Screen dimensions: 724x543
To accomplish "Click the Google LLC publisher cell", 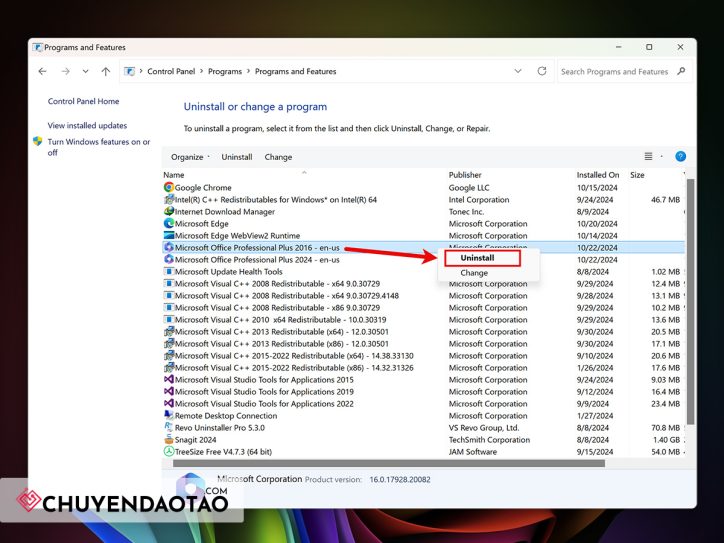I will (x=469, y=187).
